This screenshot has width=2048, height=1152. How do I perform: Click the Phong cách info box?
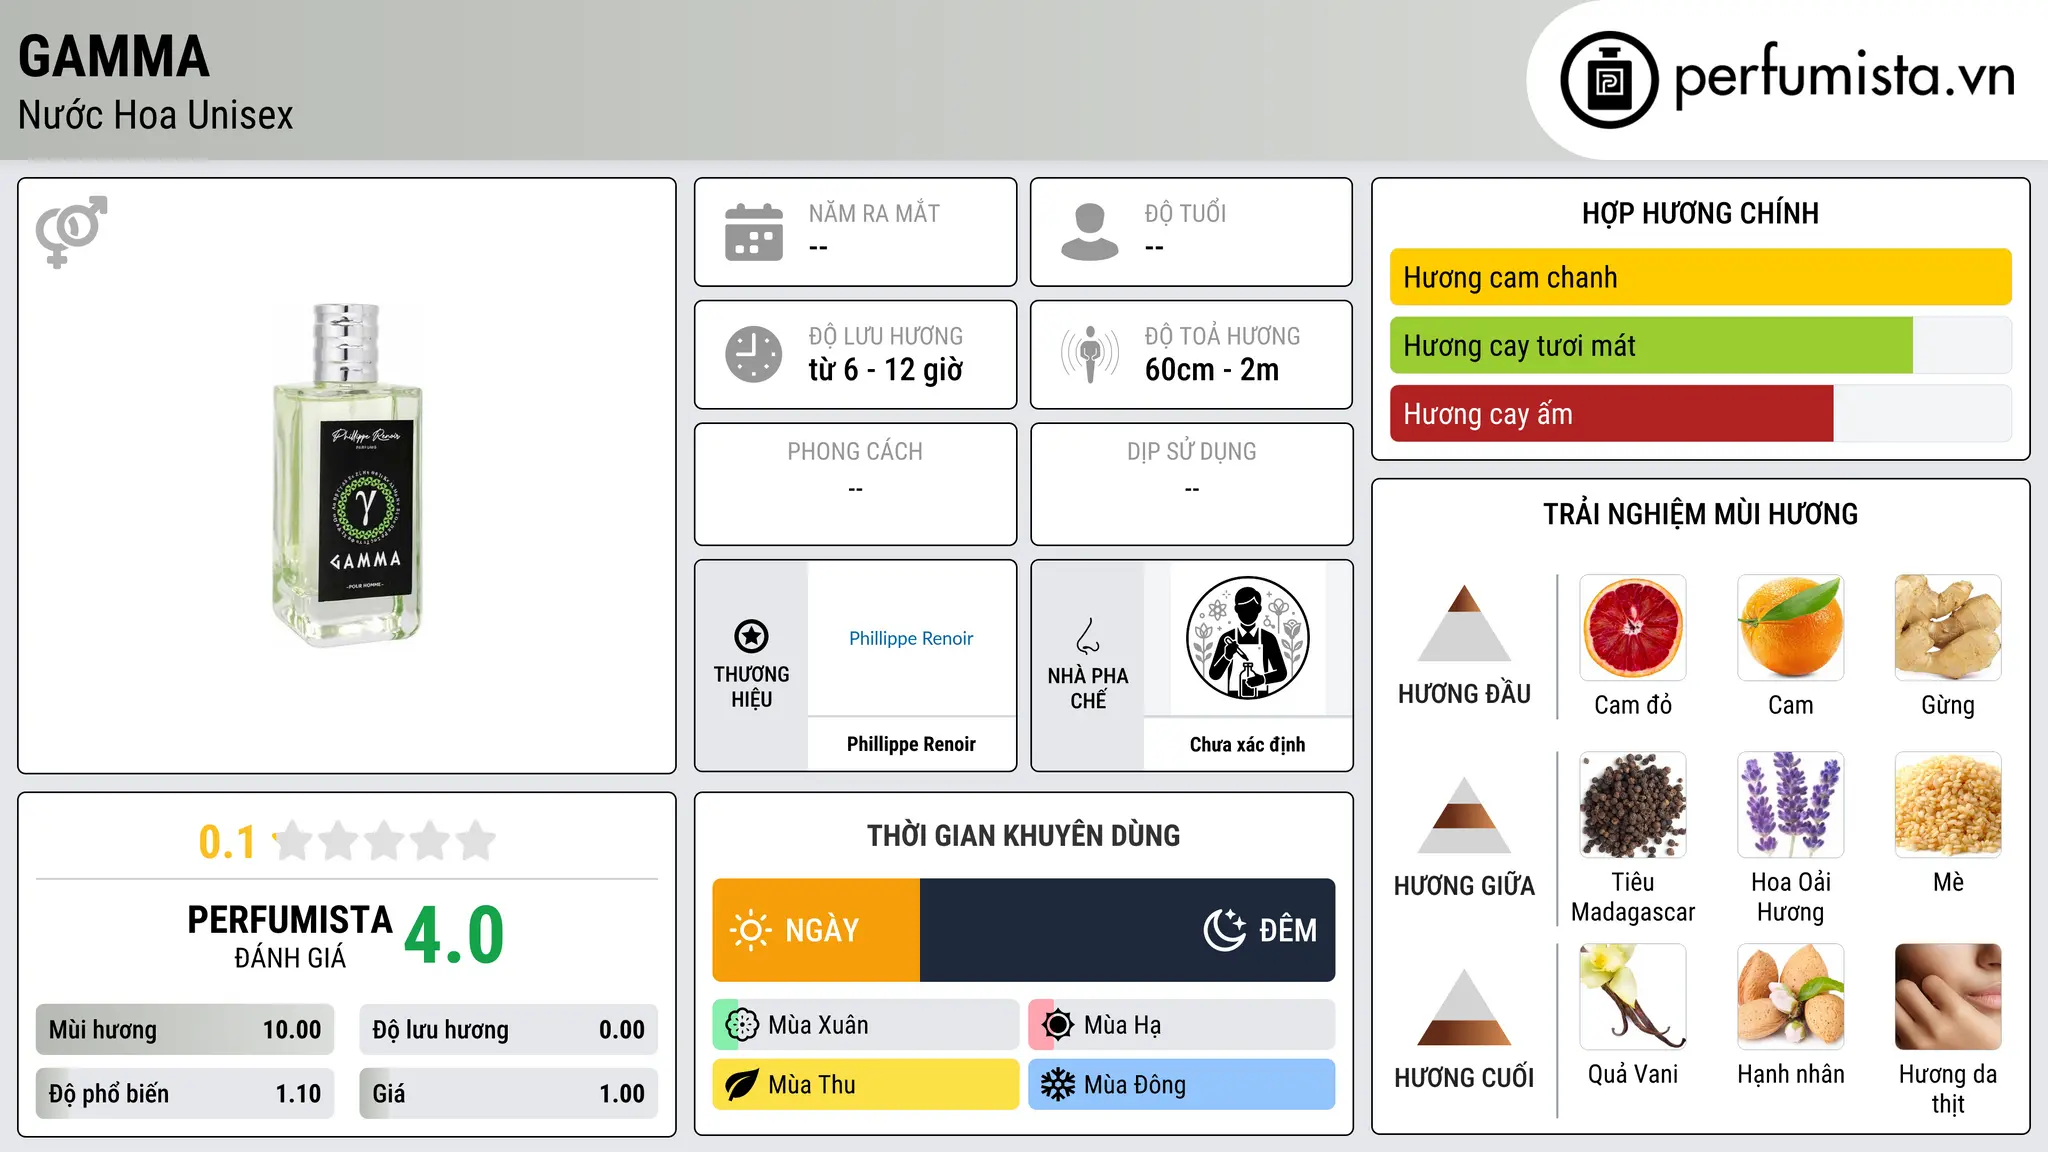(x=856, y=484)
